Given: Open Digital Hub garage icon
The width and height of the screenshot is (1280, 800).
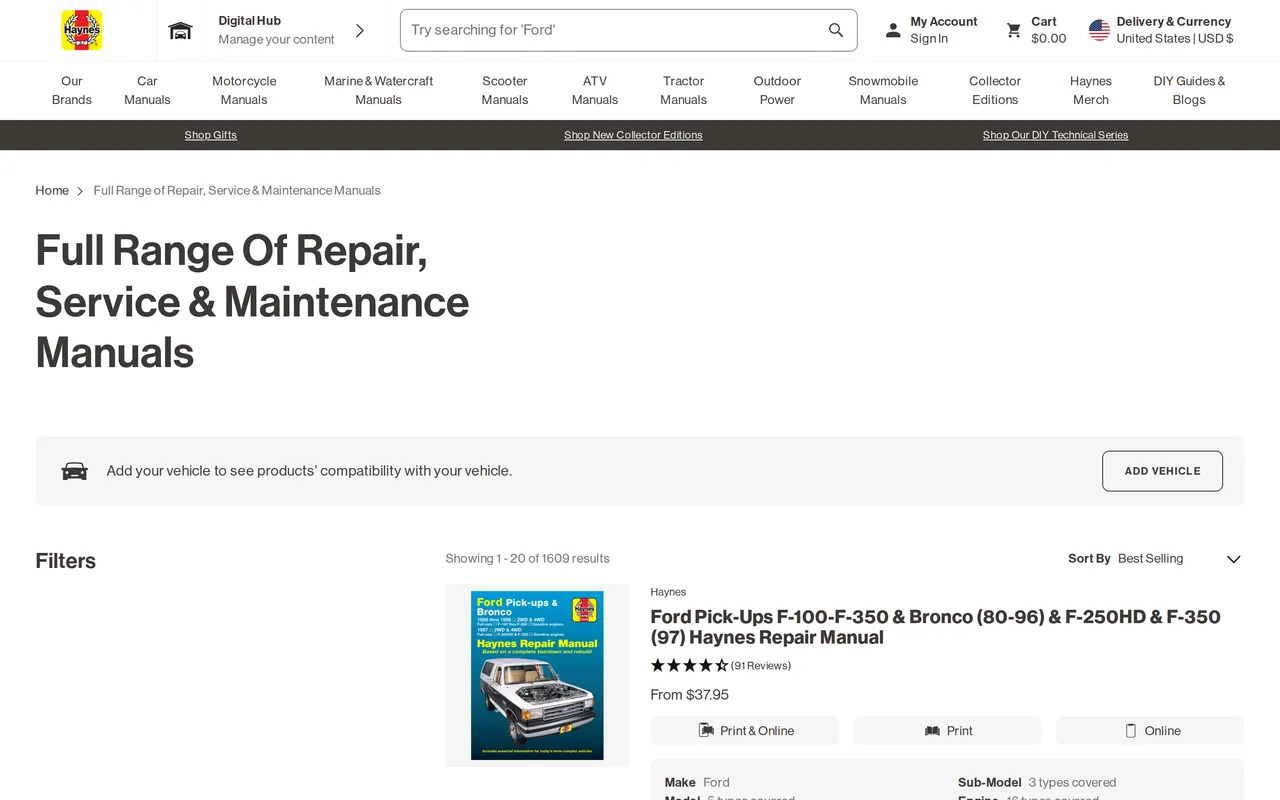Looking at the screenshot, I should click(x=180, y=30).
